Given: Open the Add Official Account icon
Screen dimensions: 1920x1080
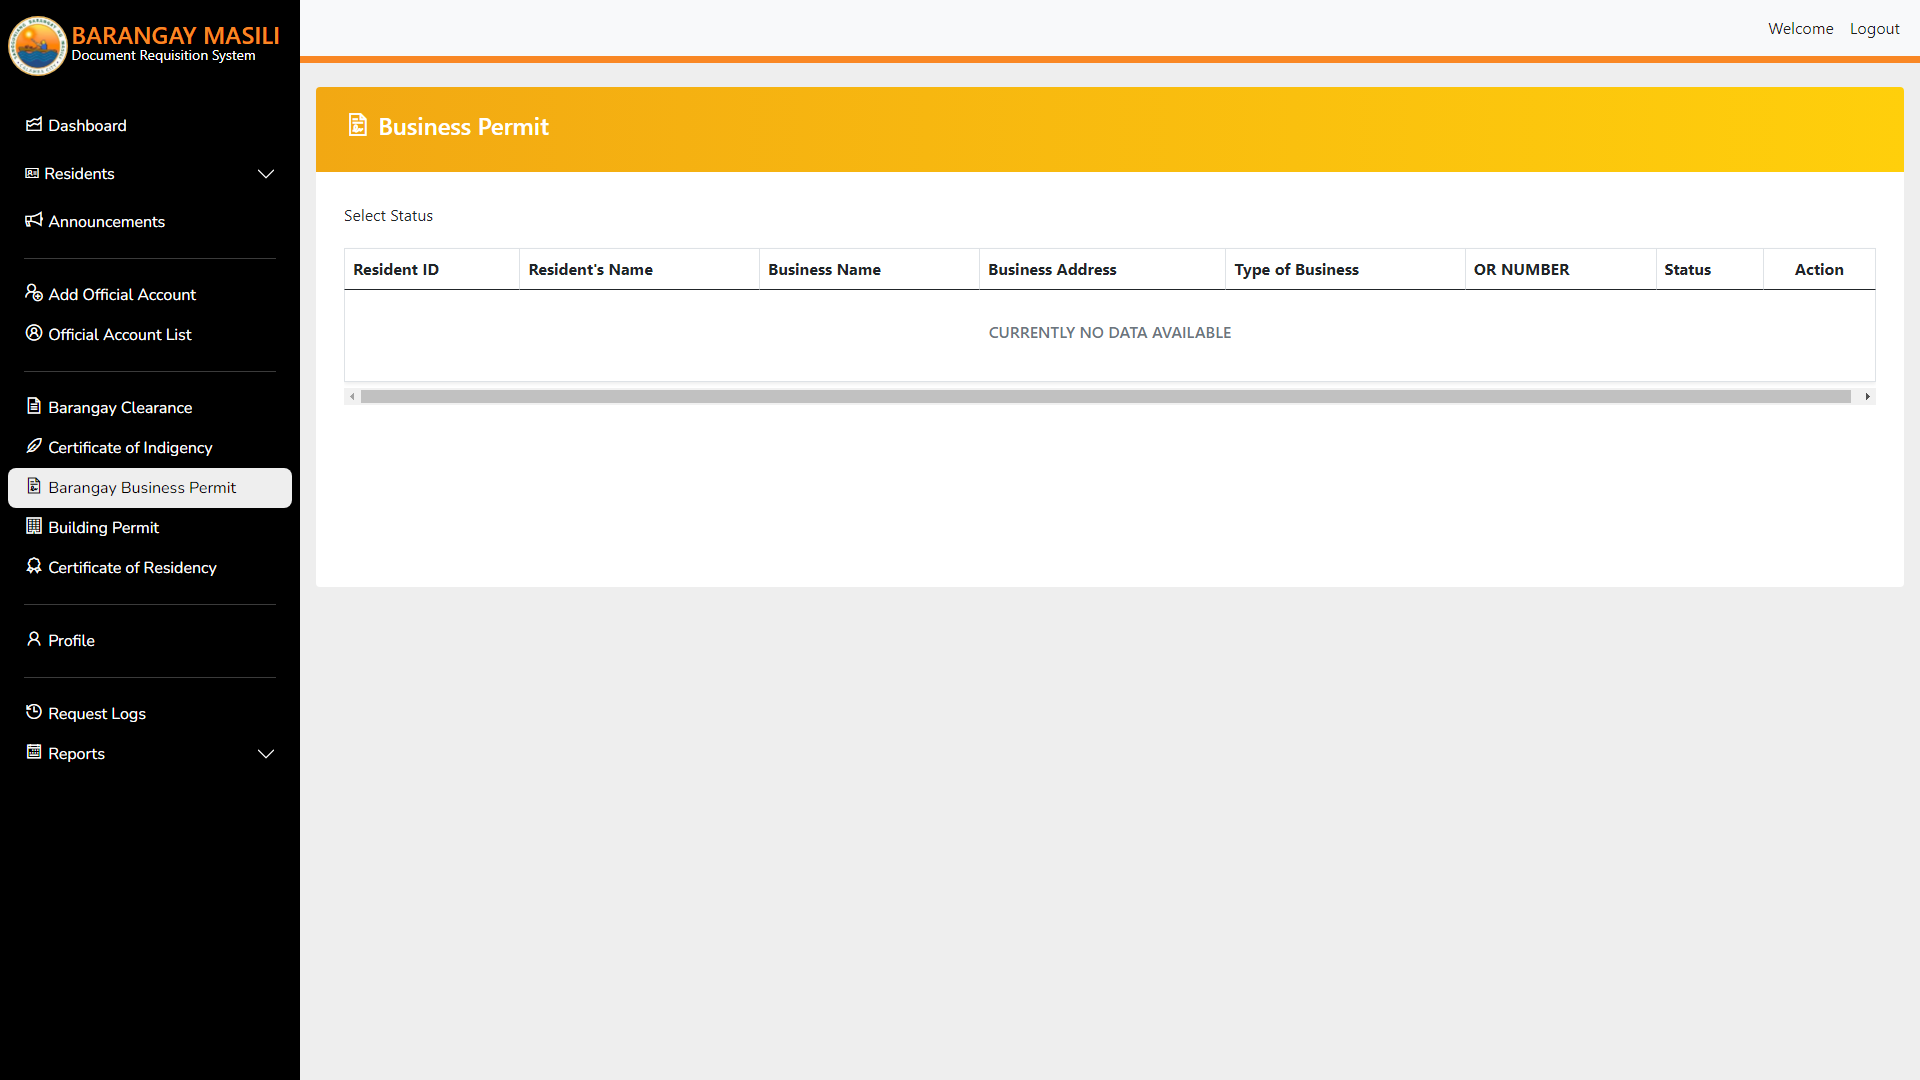Looking at the screenshot, I should [x=34, y=293].
